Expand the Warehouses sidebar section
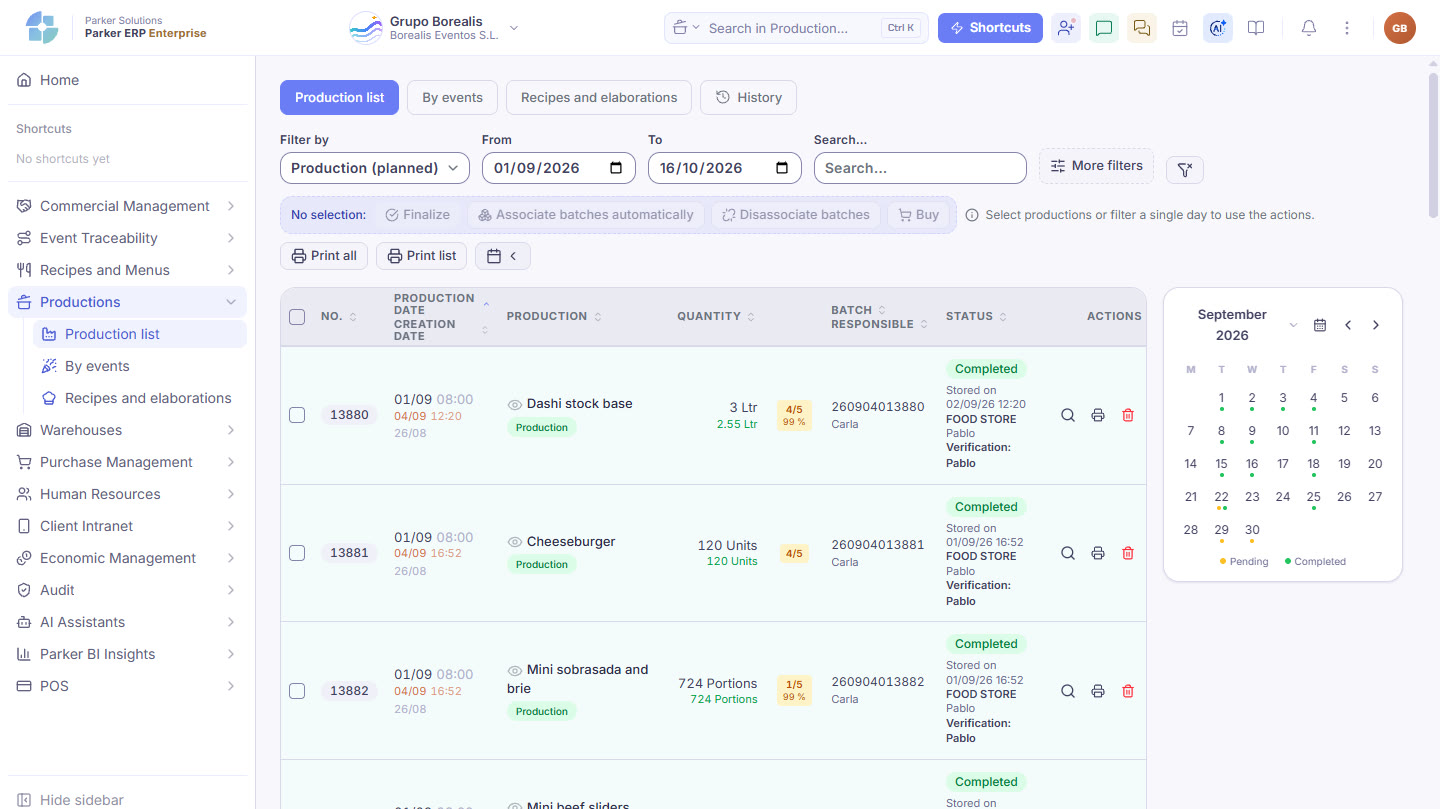The height and width of the screenshot is (809, 1440). 127,430
